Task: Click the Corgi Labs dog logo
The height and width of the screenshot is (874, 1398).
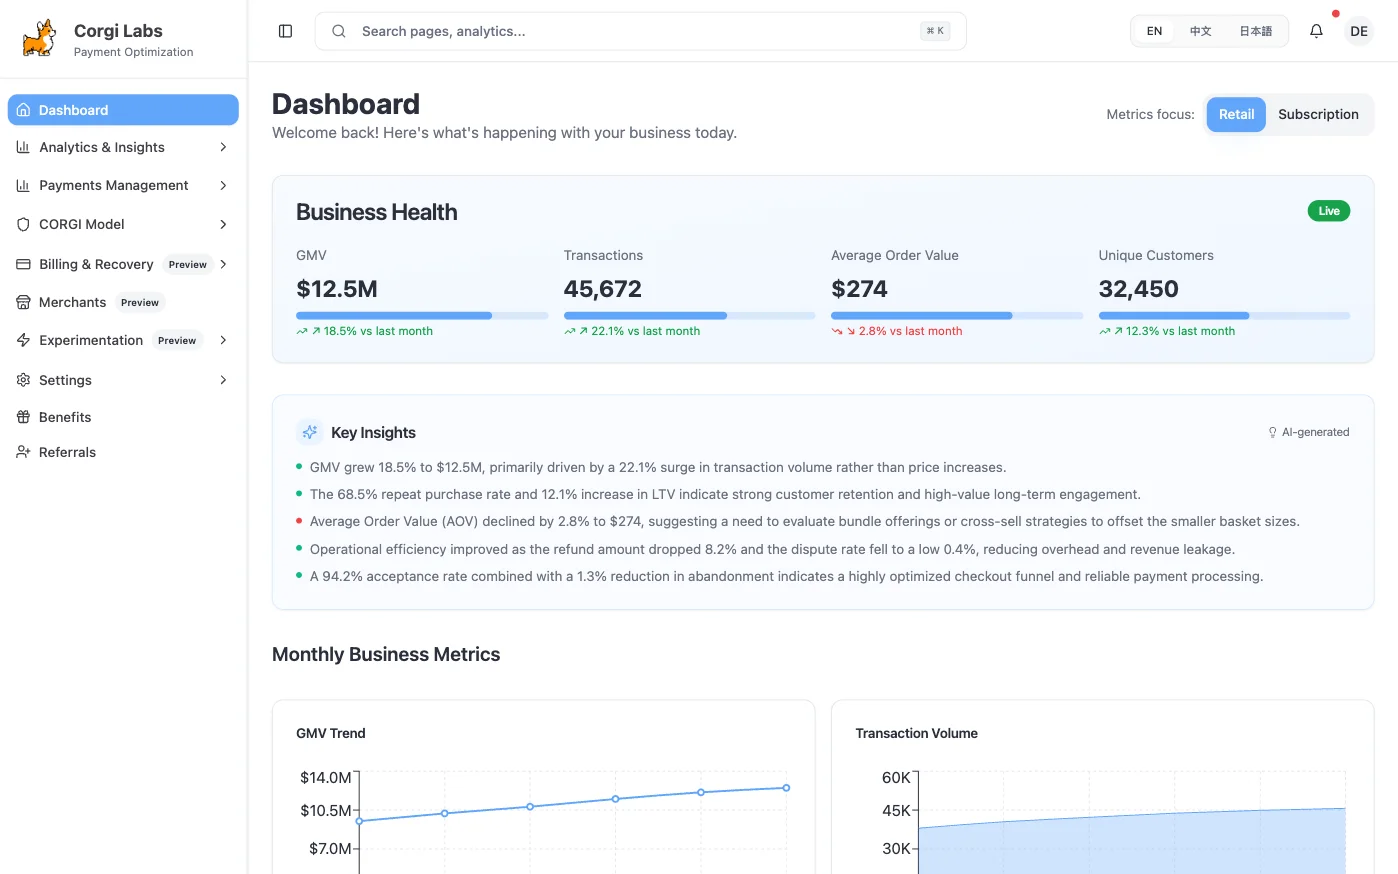Action: click(x=40, y=39)
